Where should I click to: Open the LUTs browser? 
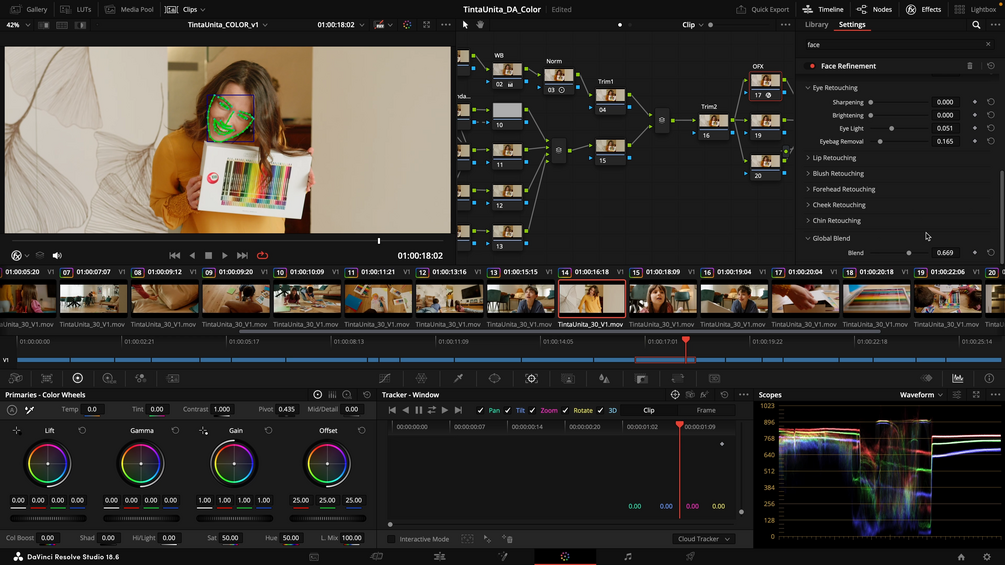click(x=76, y=10)
